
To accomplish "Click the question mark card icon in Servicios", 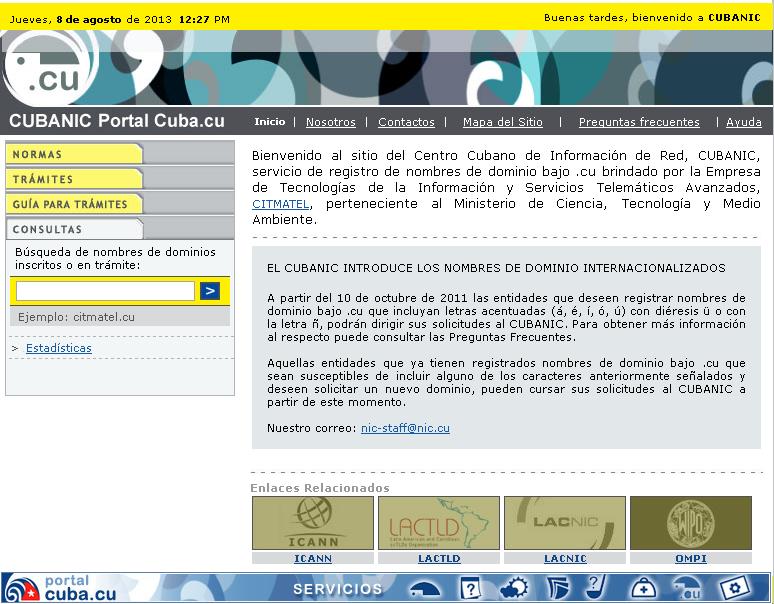I will [x=471, y=588].
